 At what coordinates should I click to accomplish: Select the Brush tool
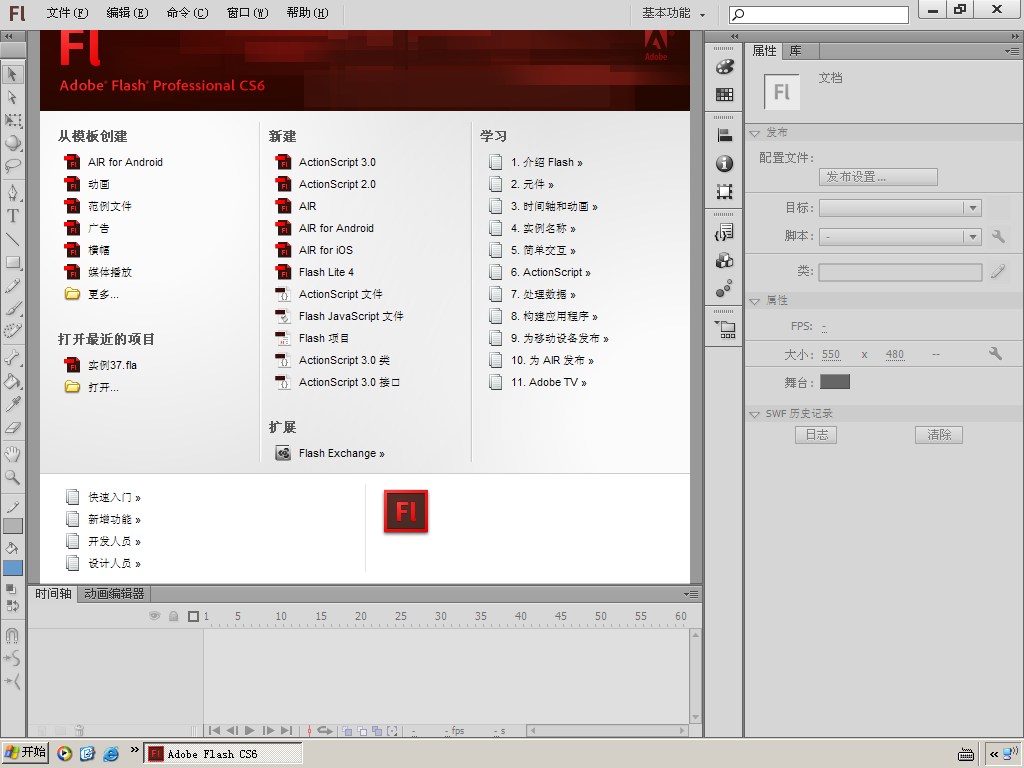(x=12, y=308)
